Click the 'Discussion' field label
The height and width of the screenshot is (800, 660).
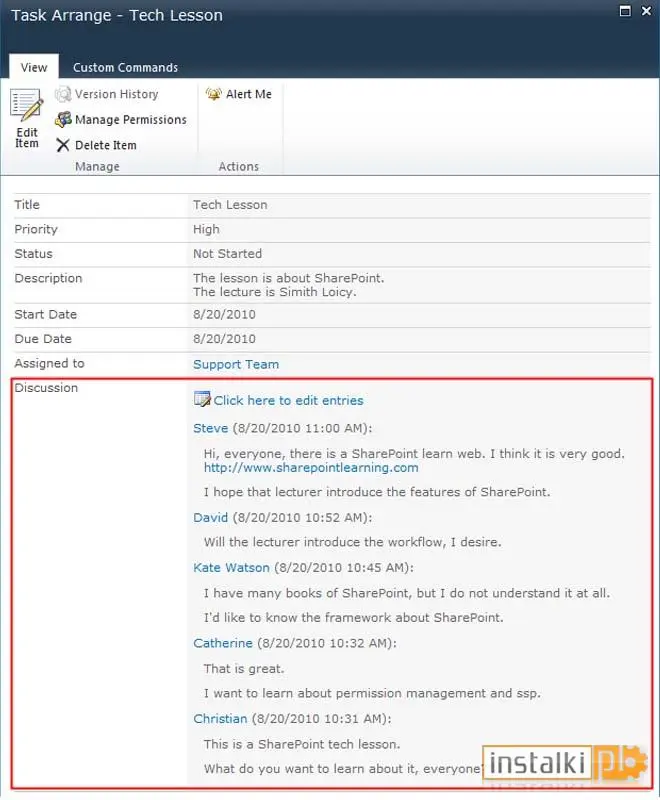tap(46, 388)
